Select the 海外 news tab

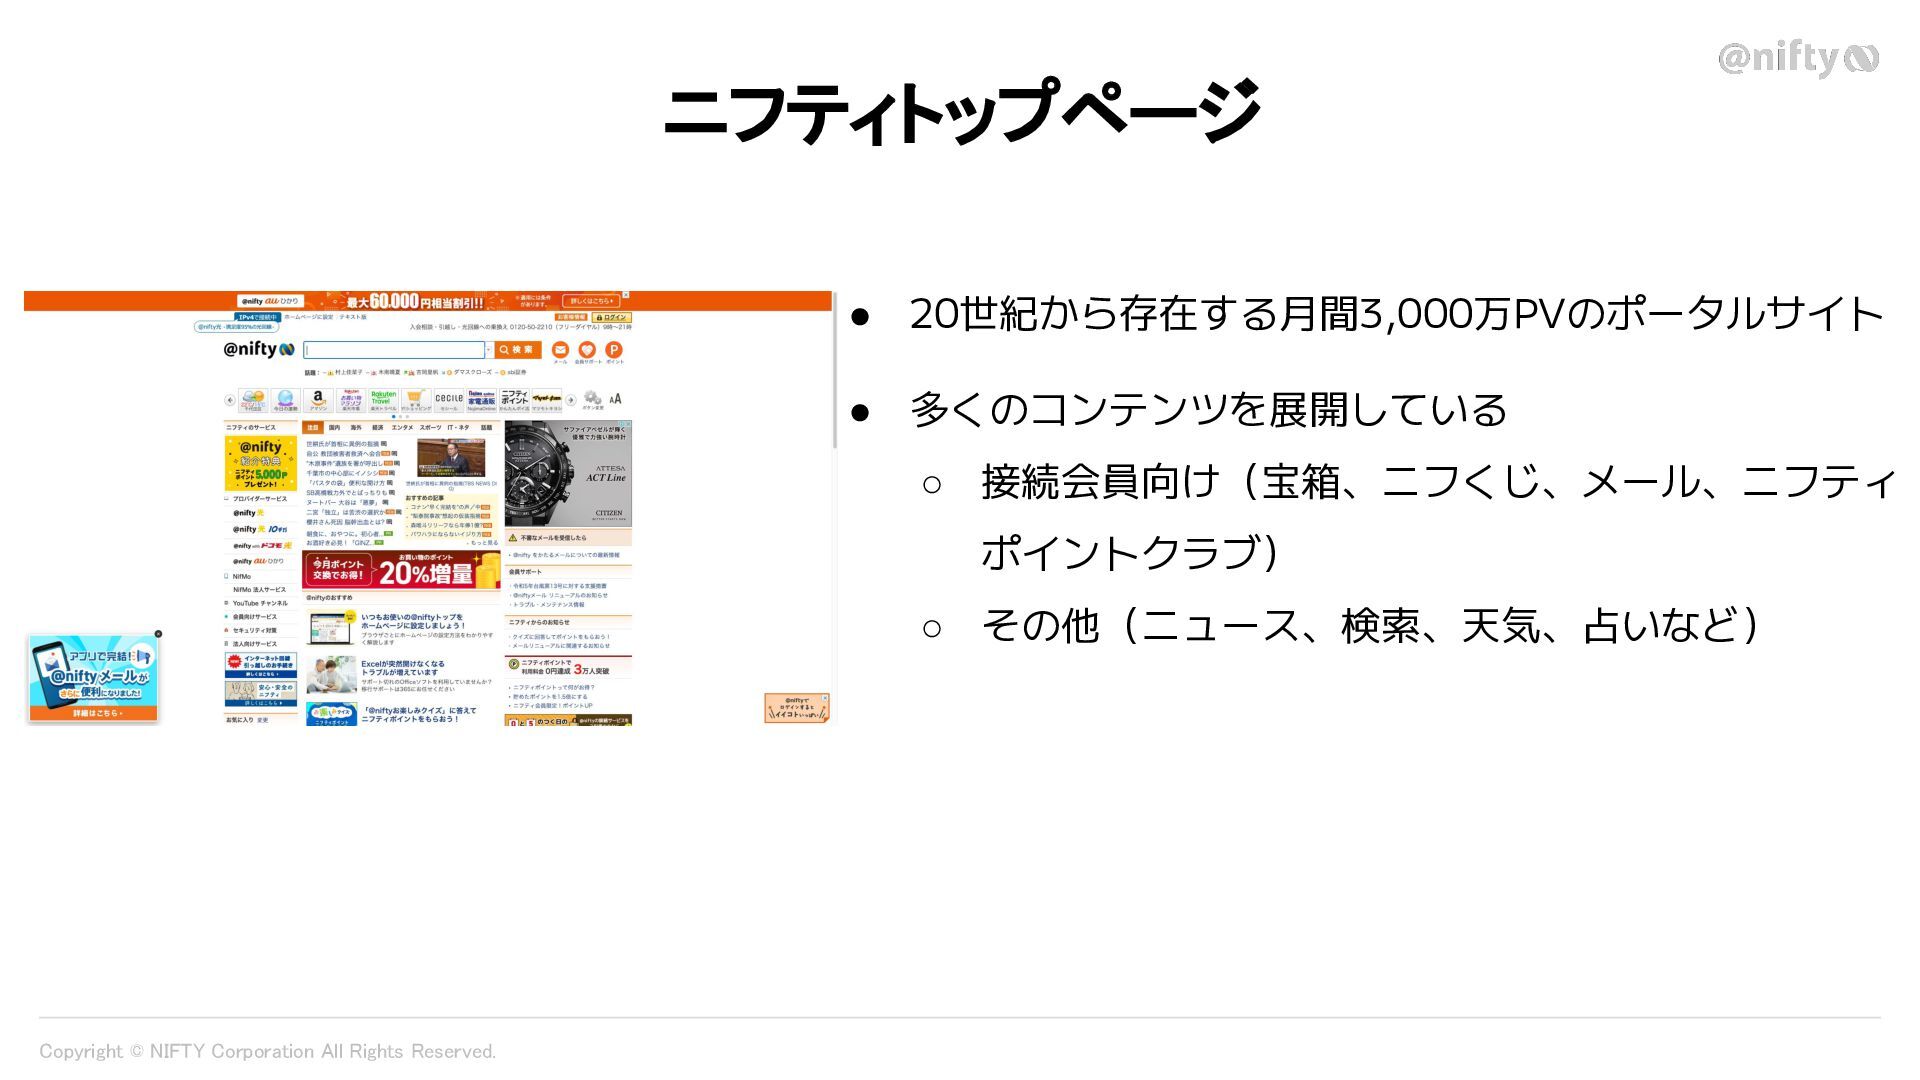click(x=356, y=427)
